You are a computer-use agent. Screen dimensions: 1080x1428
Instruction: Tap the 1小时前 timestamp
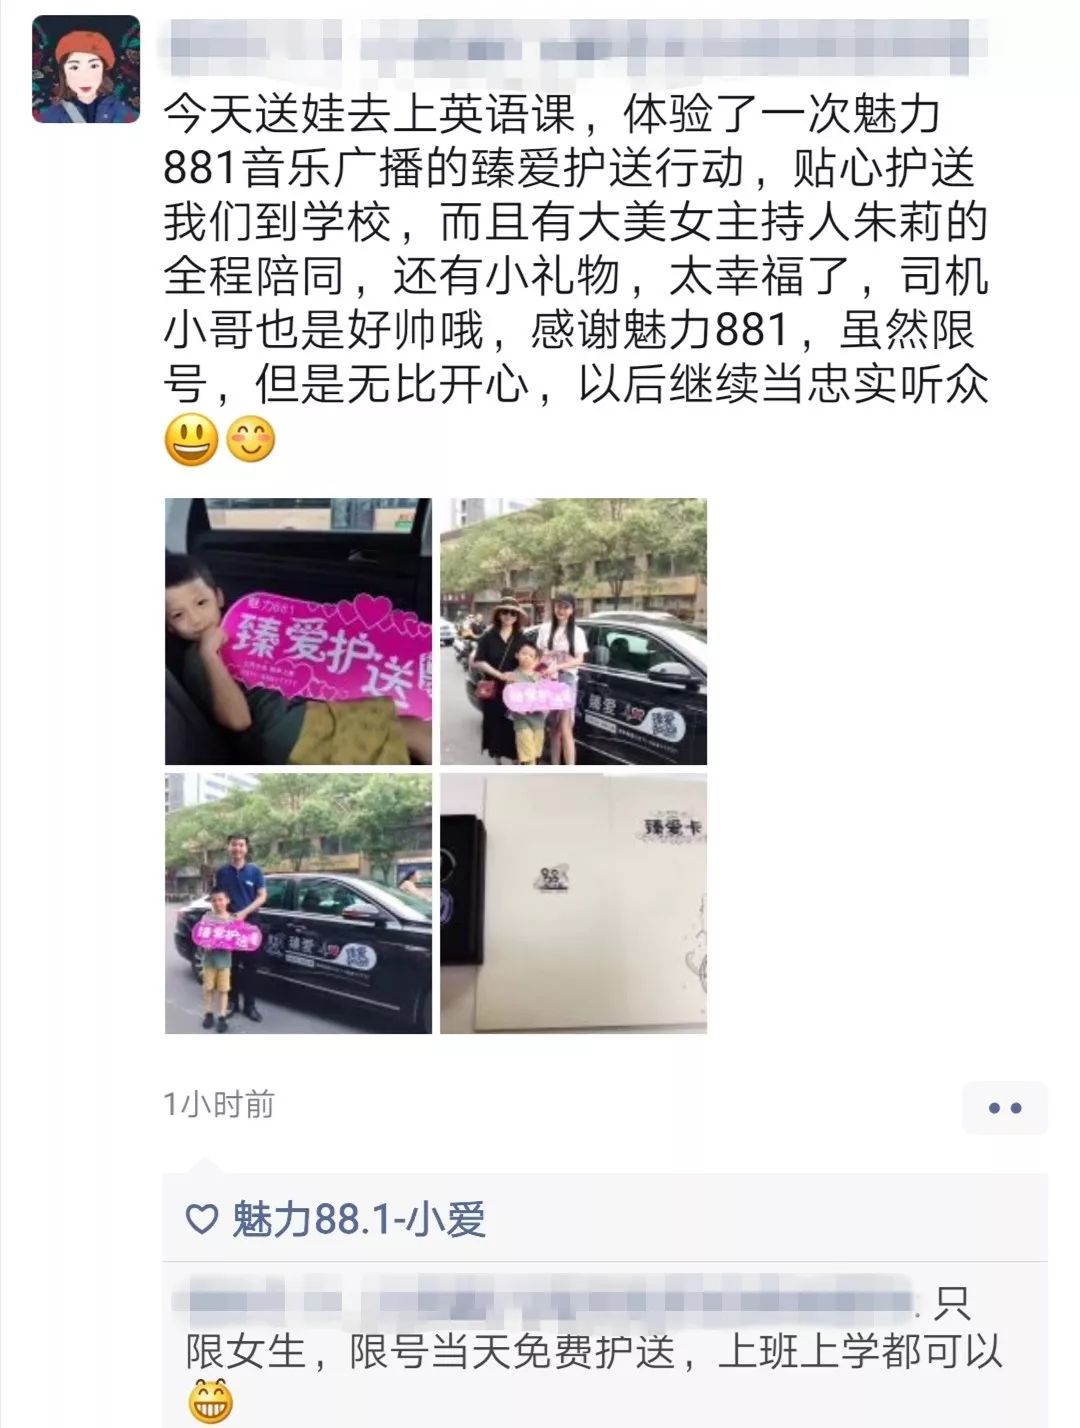(x=219, y=1105)
